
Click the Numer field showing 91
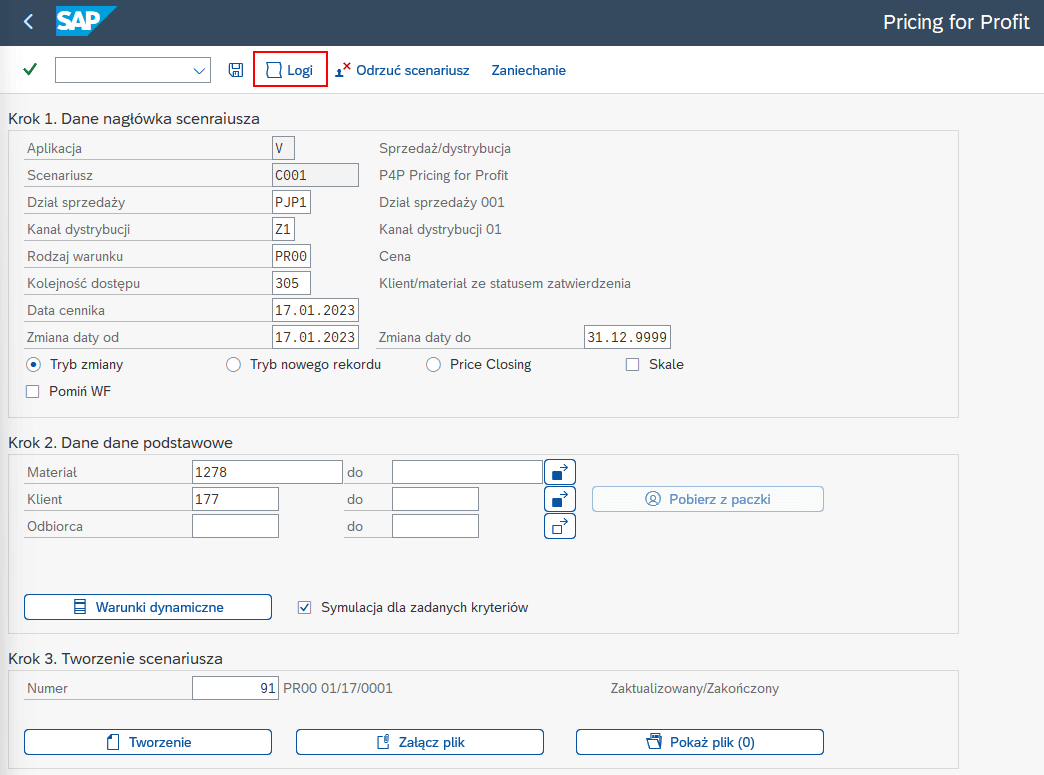click(x=235, y=688)
